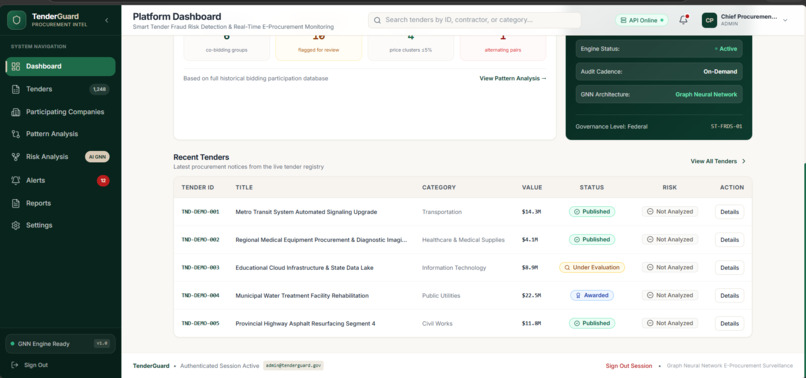Click tender ID TND-DEMO-002
The image size is (806, 378).
coord(200,240)
